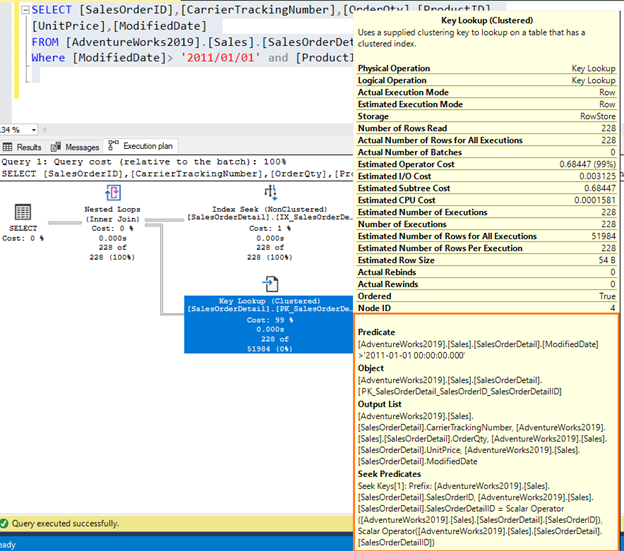Select the Nested Loops operator icon
Viewport: 624px width, 551px height.
coord(113,193)
